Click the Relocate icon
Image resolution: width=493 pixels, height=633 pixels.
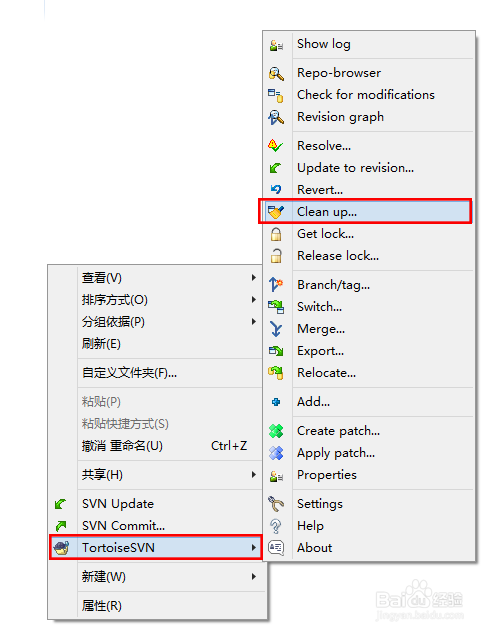pyautogui.click(x=276, y=373)
